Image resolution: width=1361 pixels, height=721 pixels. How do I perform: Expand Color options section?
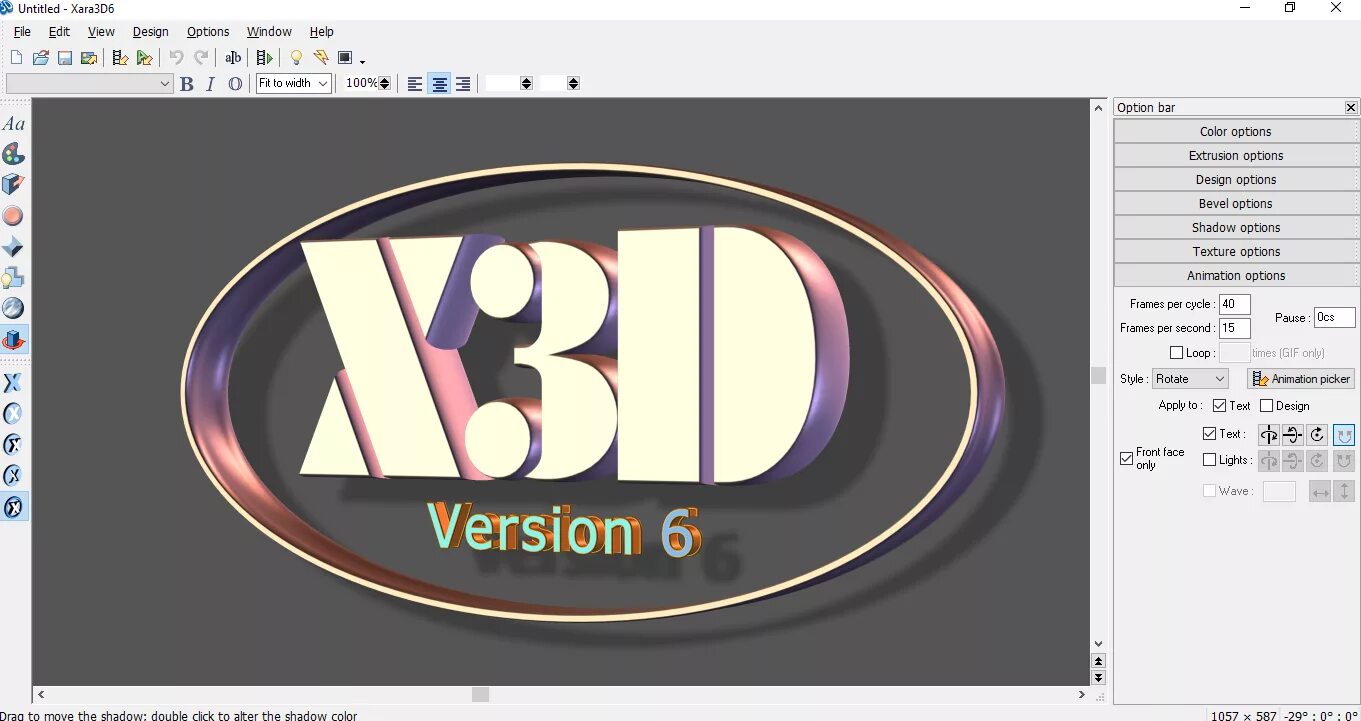point(1236,132)
